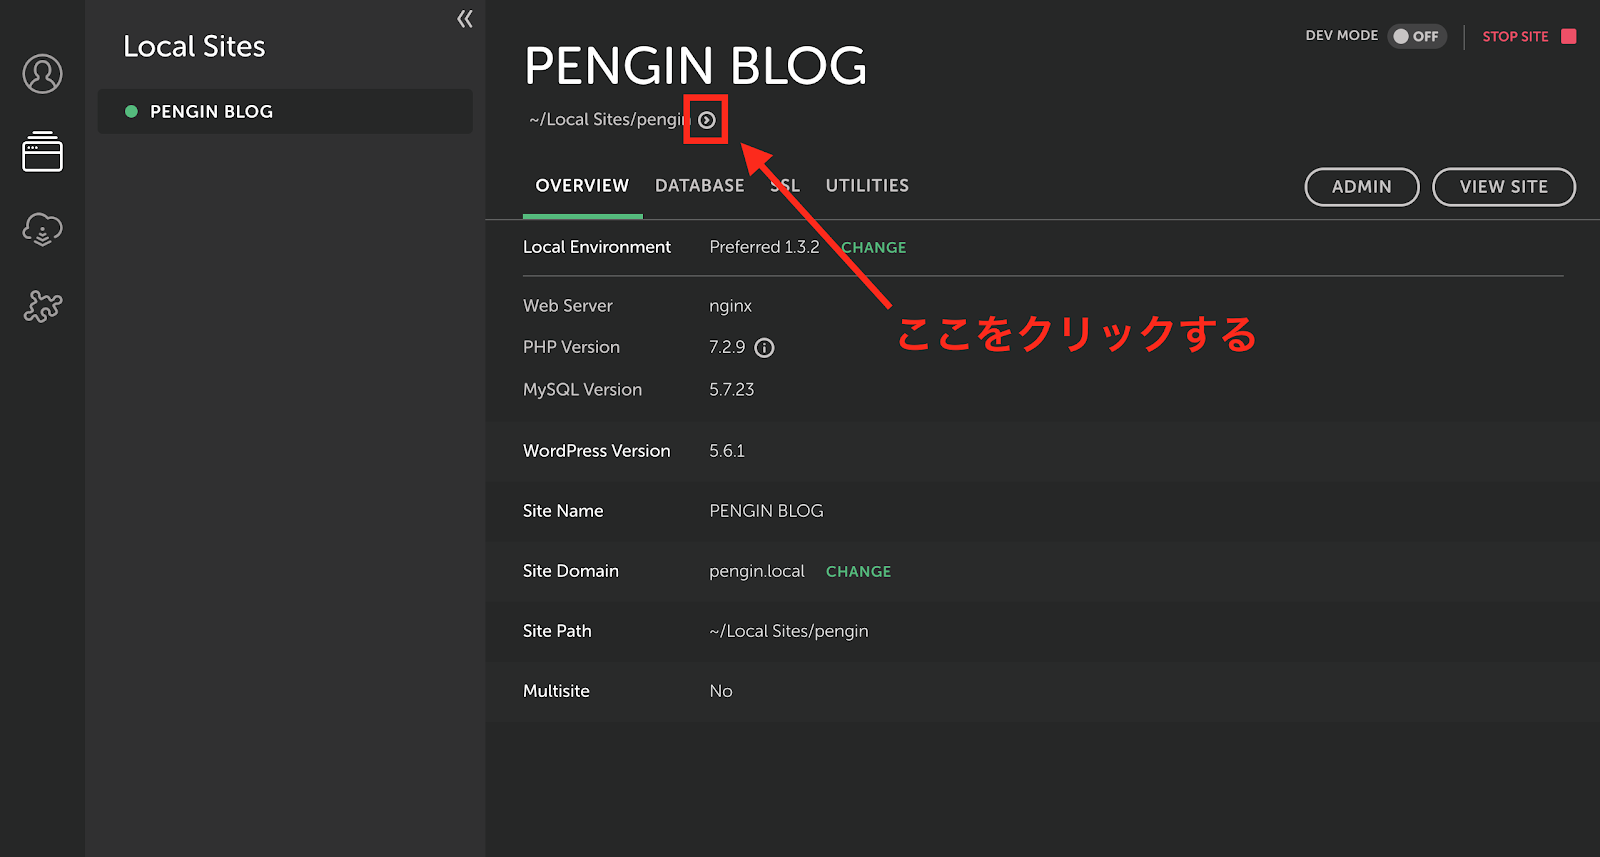
Task: Click the MySQL version 5.7.23 value
Action: pyautogui.click(x=731, y=390)
